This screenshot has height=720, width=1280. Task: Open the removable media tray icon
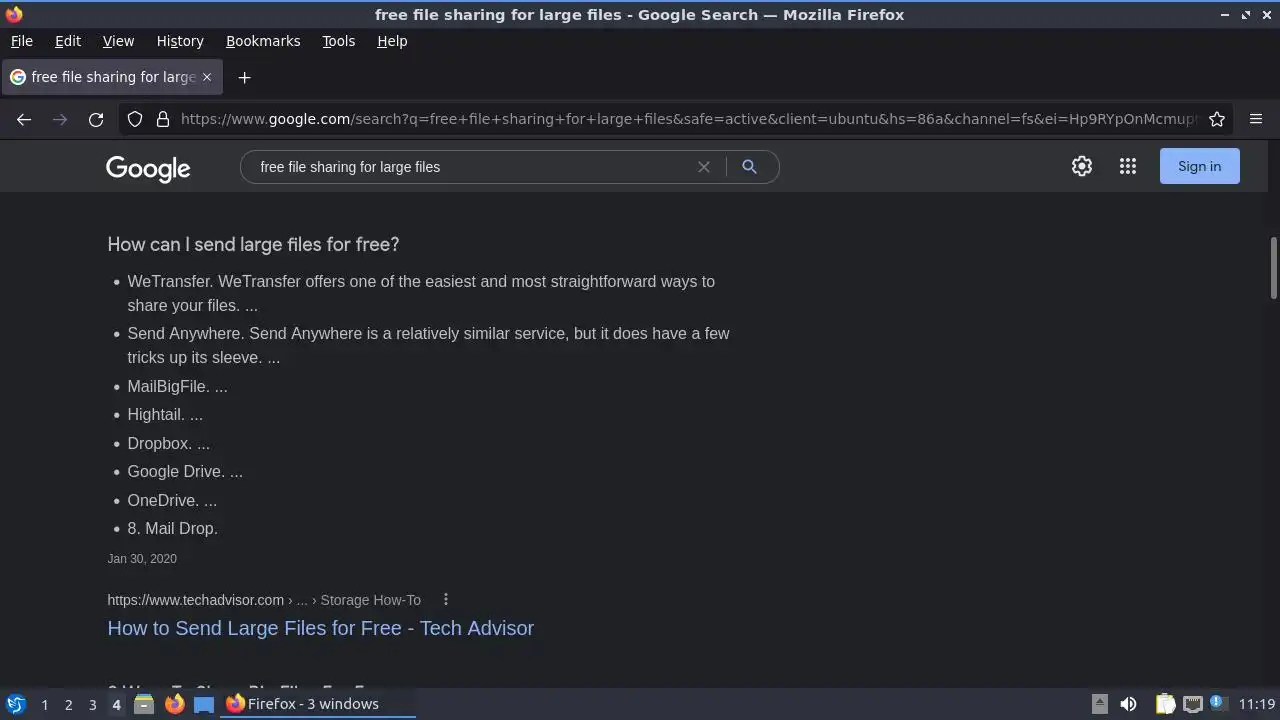coord(1099,704)
